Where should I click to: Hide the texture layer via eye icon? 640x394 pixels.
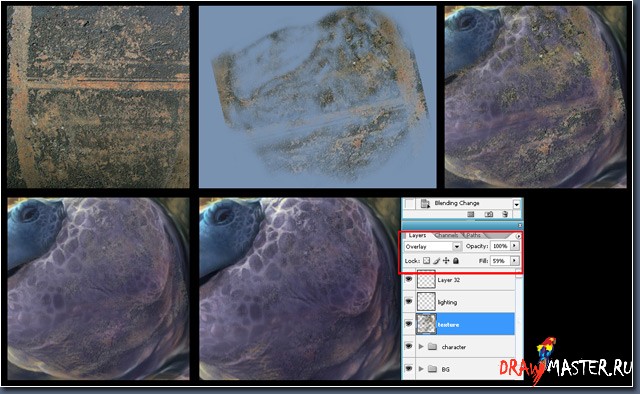coord(409,324)
